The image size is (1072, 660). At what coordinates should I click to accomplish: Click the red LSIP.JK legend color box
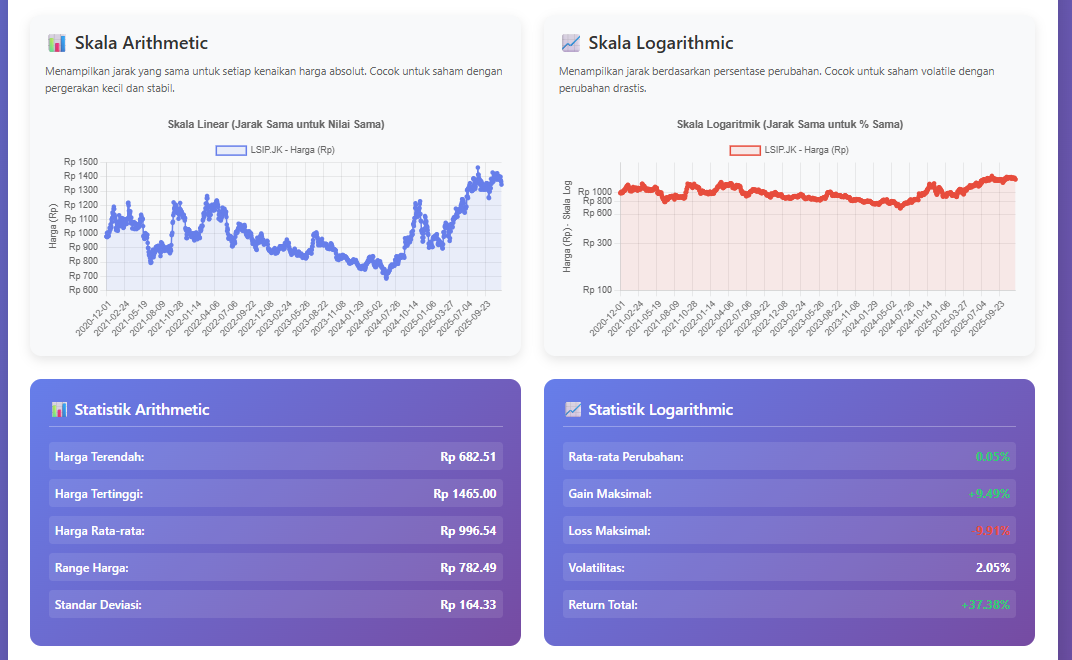pos(744,150)
